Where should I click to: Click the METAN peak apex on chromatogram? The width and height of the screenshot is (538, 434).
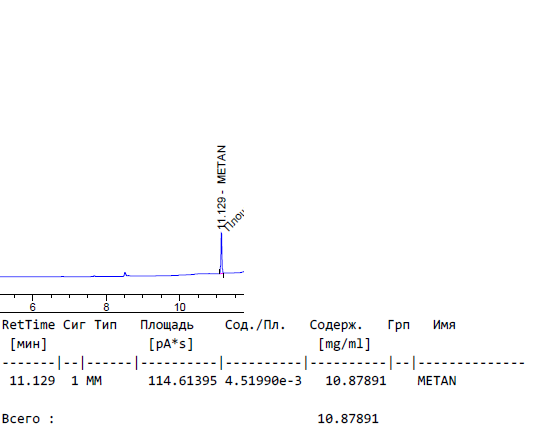click(221, 234)
